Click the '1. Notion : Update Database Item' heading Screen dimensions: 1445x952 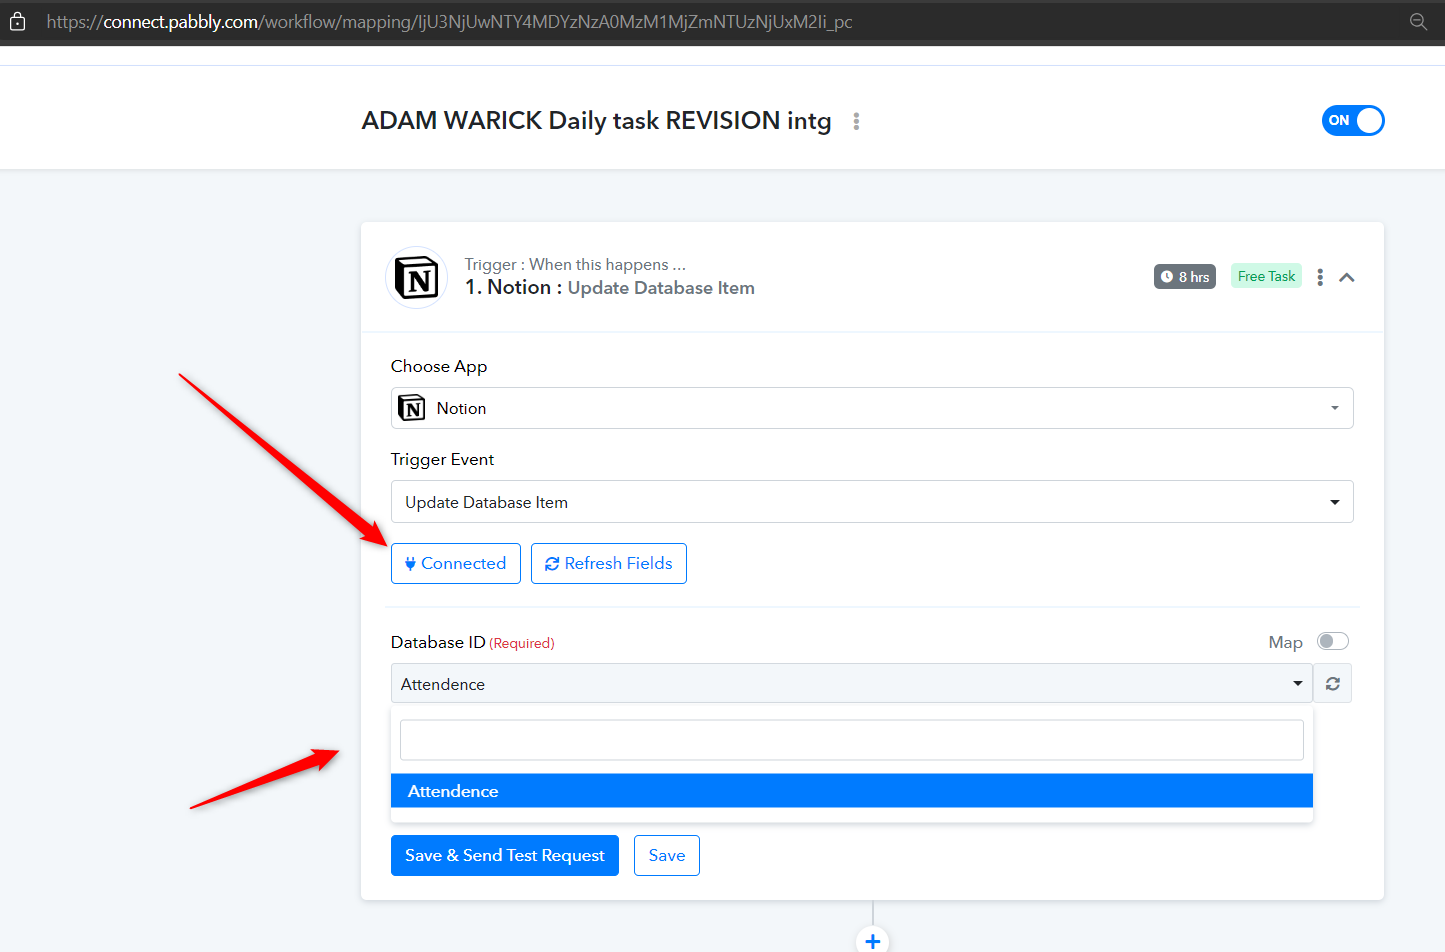pyautogui.click(x=610, y=288)
